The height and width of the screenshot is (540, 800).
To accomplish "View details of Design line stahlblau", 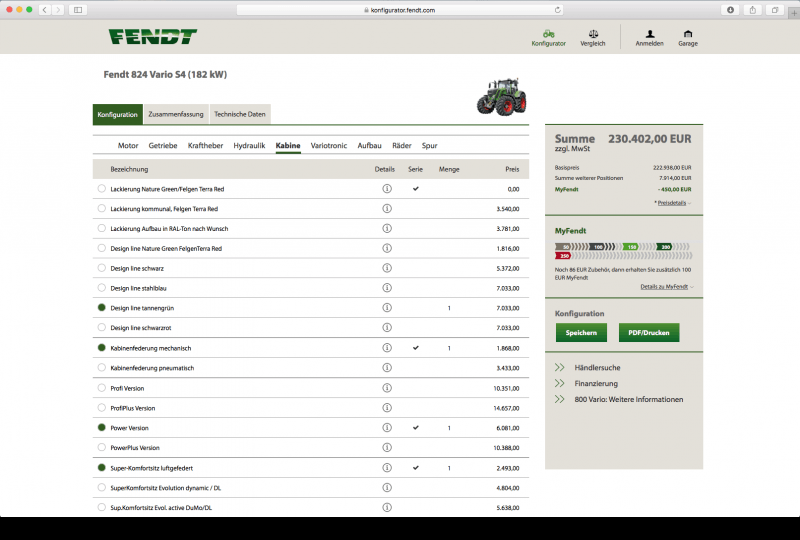I will 387,288.
